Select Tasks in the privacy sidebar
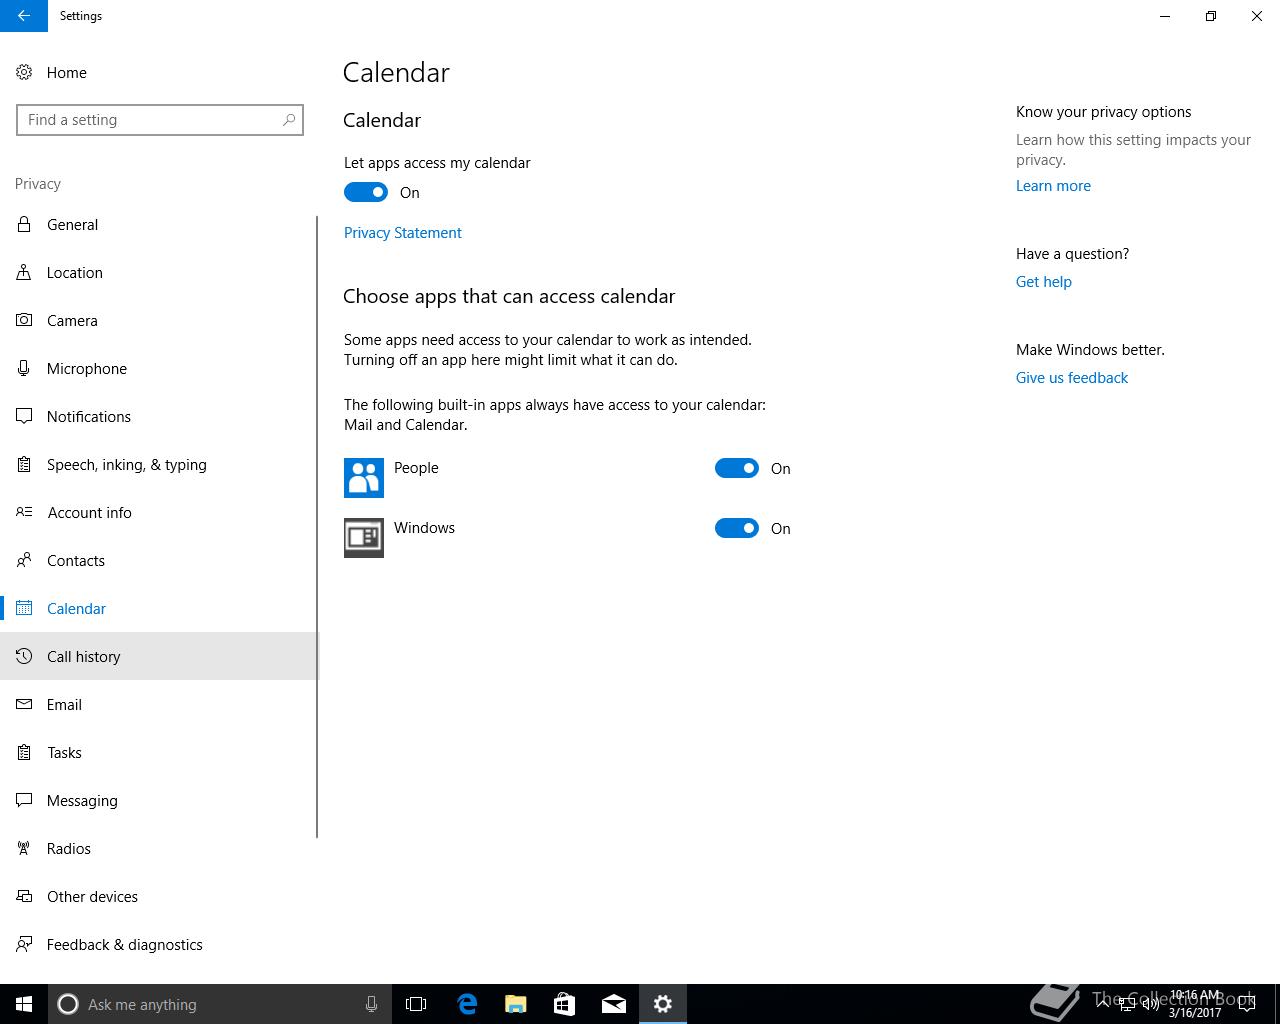The width and height of the screenshot is (1280, 1024). pyautogui.click(x=158, y=752)
